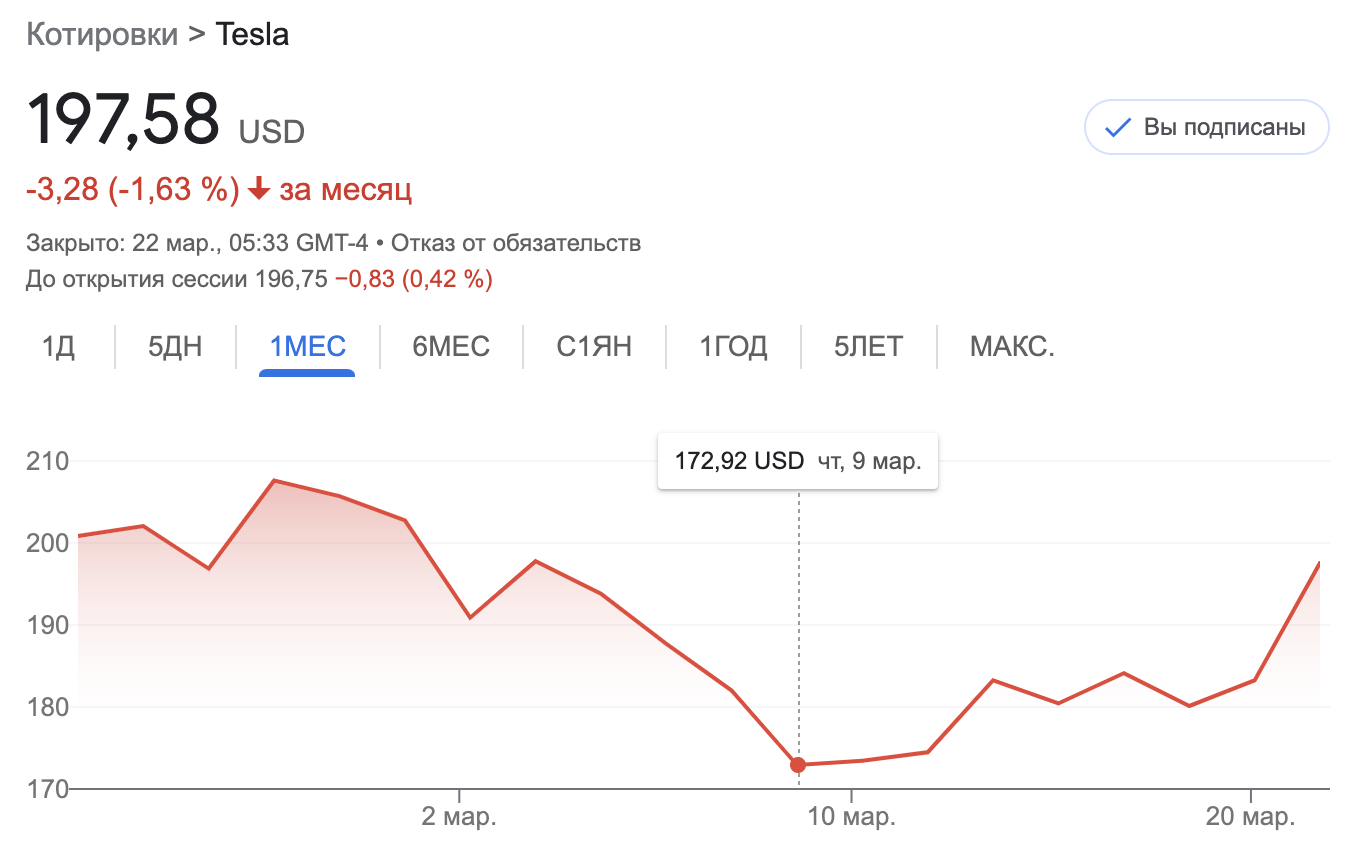
Task: Click the "Tesla" breadcrumb title
Action: tap(252, 35)
